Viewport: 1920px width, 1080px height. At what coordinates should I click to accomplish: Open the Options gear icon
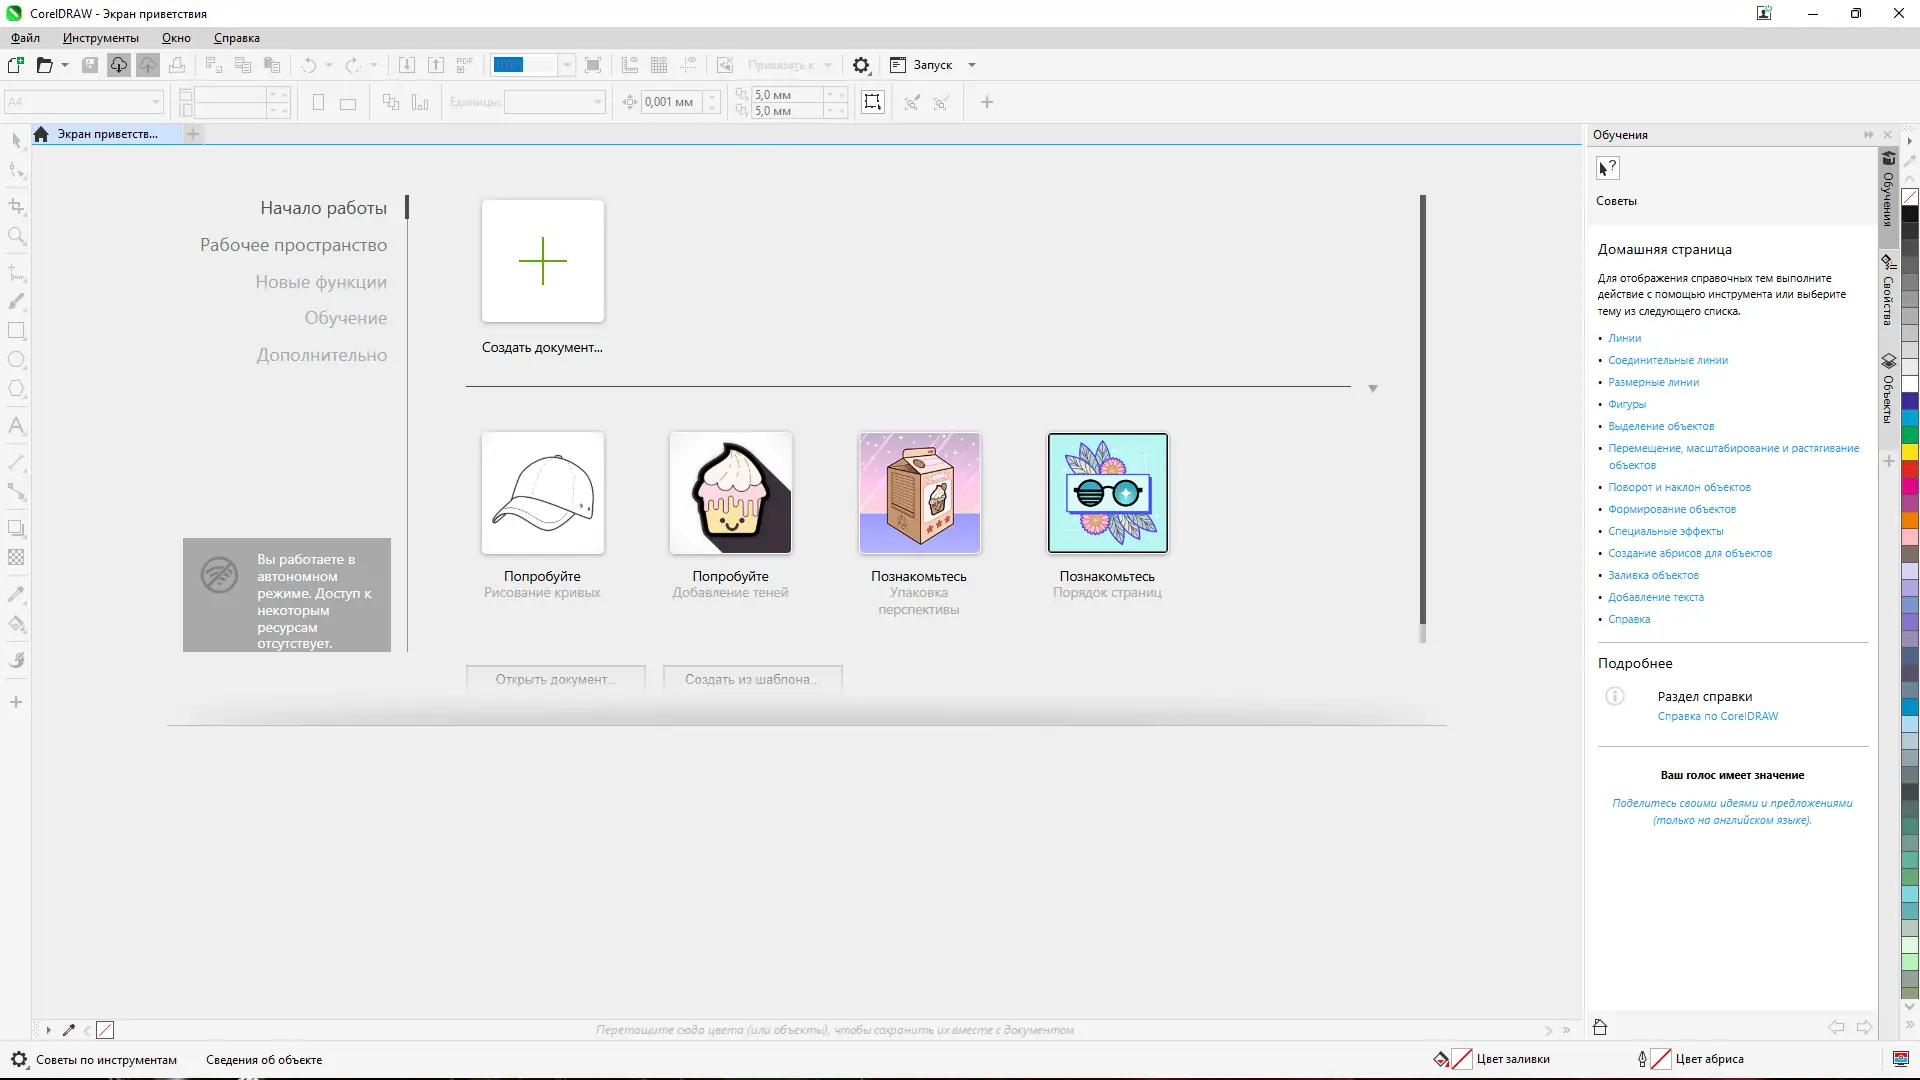[861, 65]
